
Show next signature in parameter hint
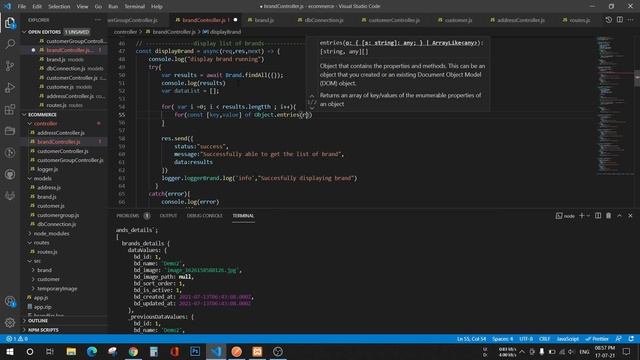[x=312, y=109]
